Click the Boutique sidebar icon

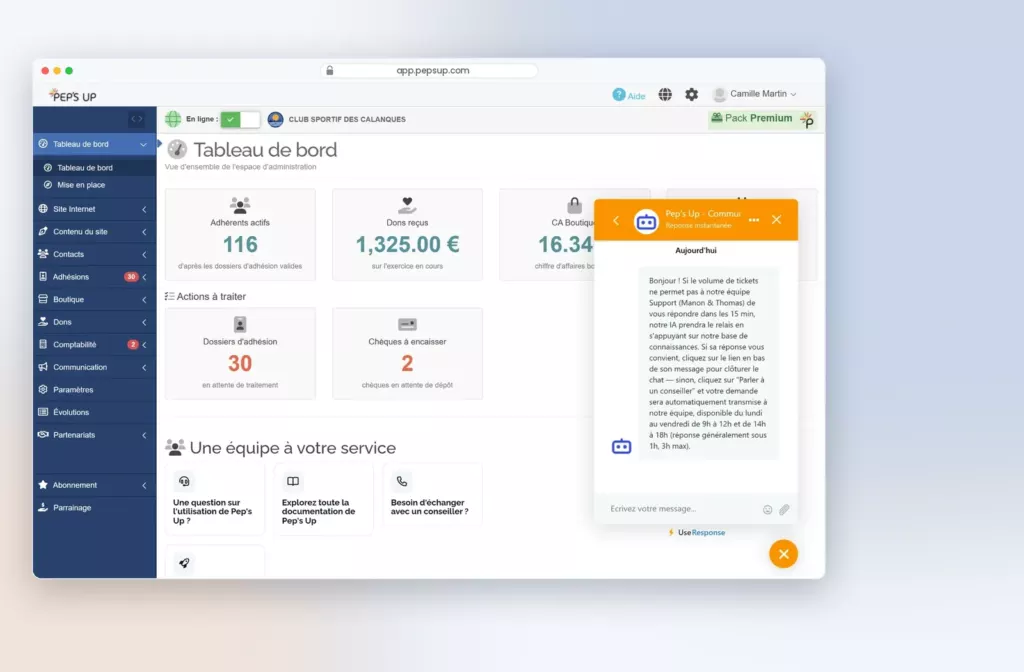43,299
